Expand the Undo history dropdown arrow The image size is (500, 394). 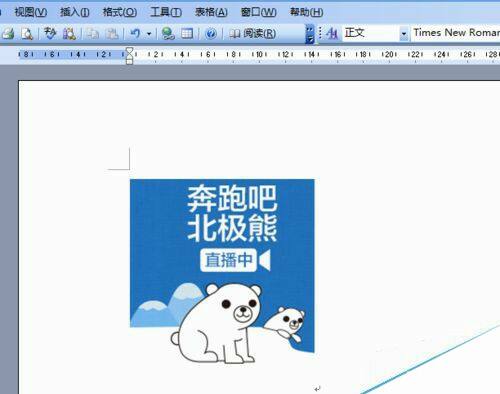[149, 34]
